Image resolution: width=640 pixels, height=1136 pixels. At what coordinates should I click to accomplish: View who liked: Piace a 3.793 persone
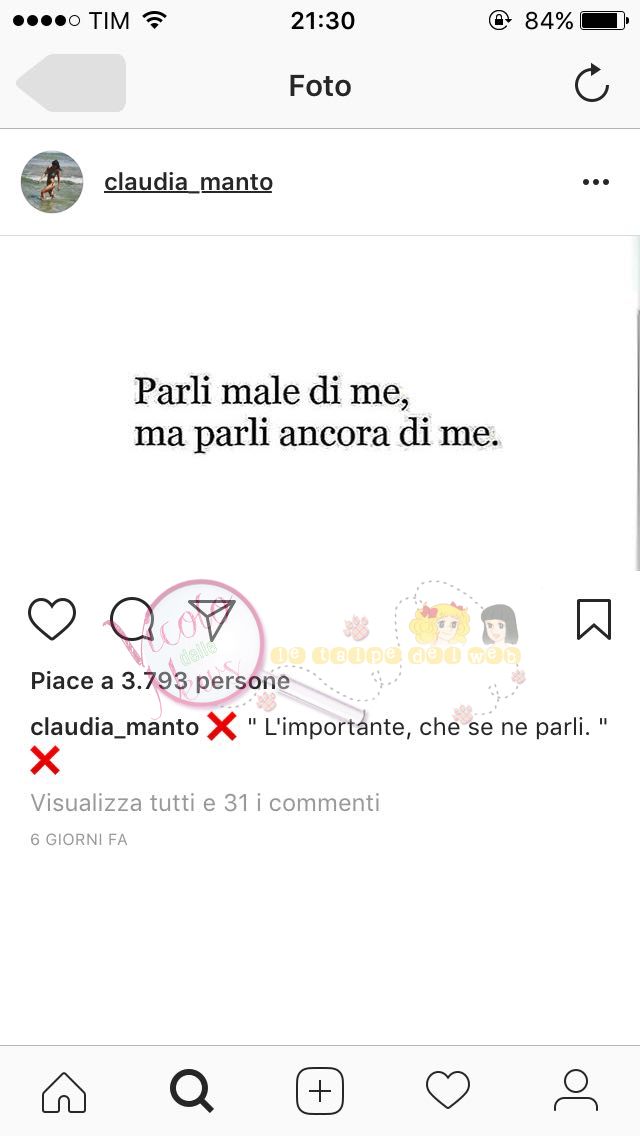(160, 681)
